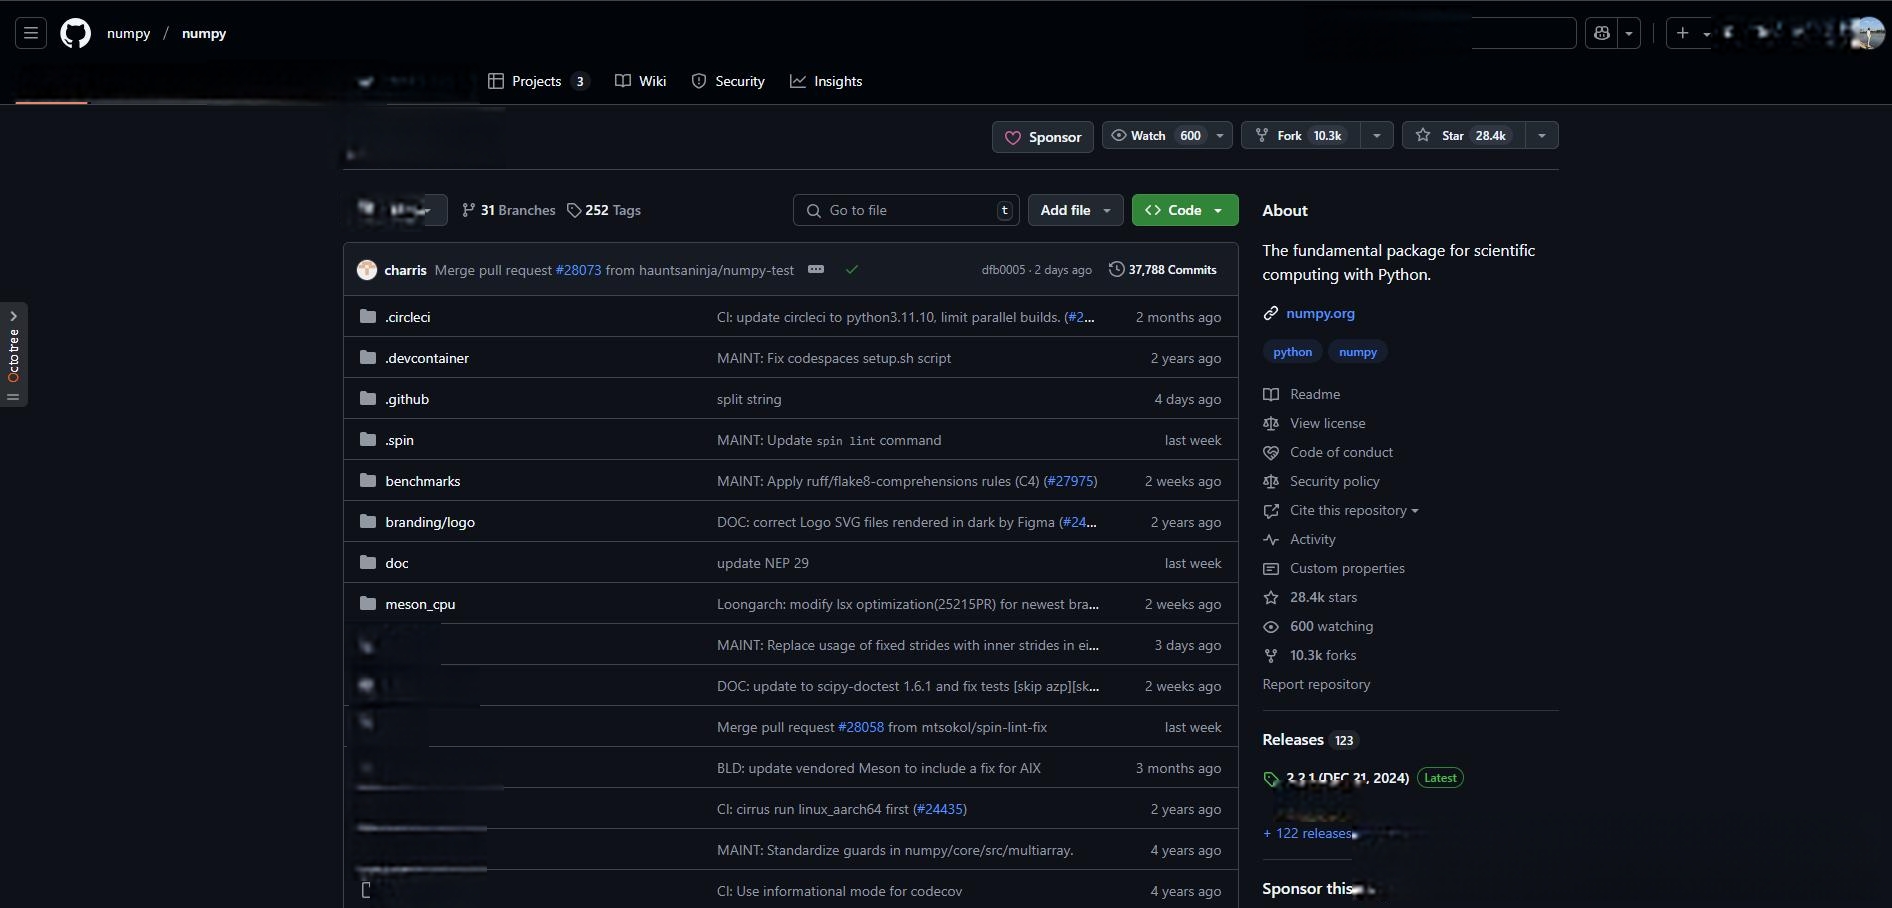Open the branch selector dropdown
The height and width of the screenshot is (908, 1892).
pos(398,210)
